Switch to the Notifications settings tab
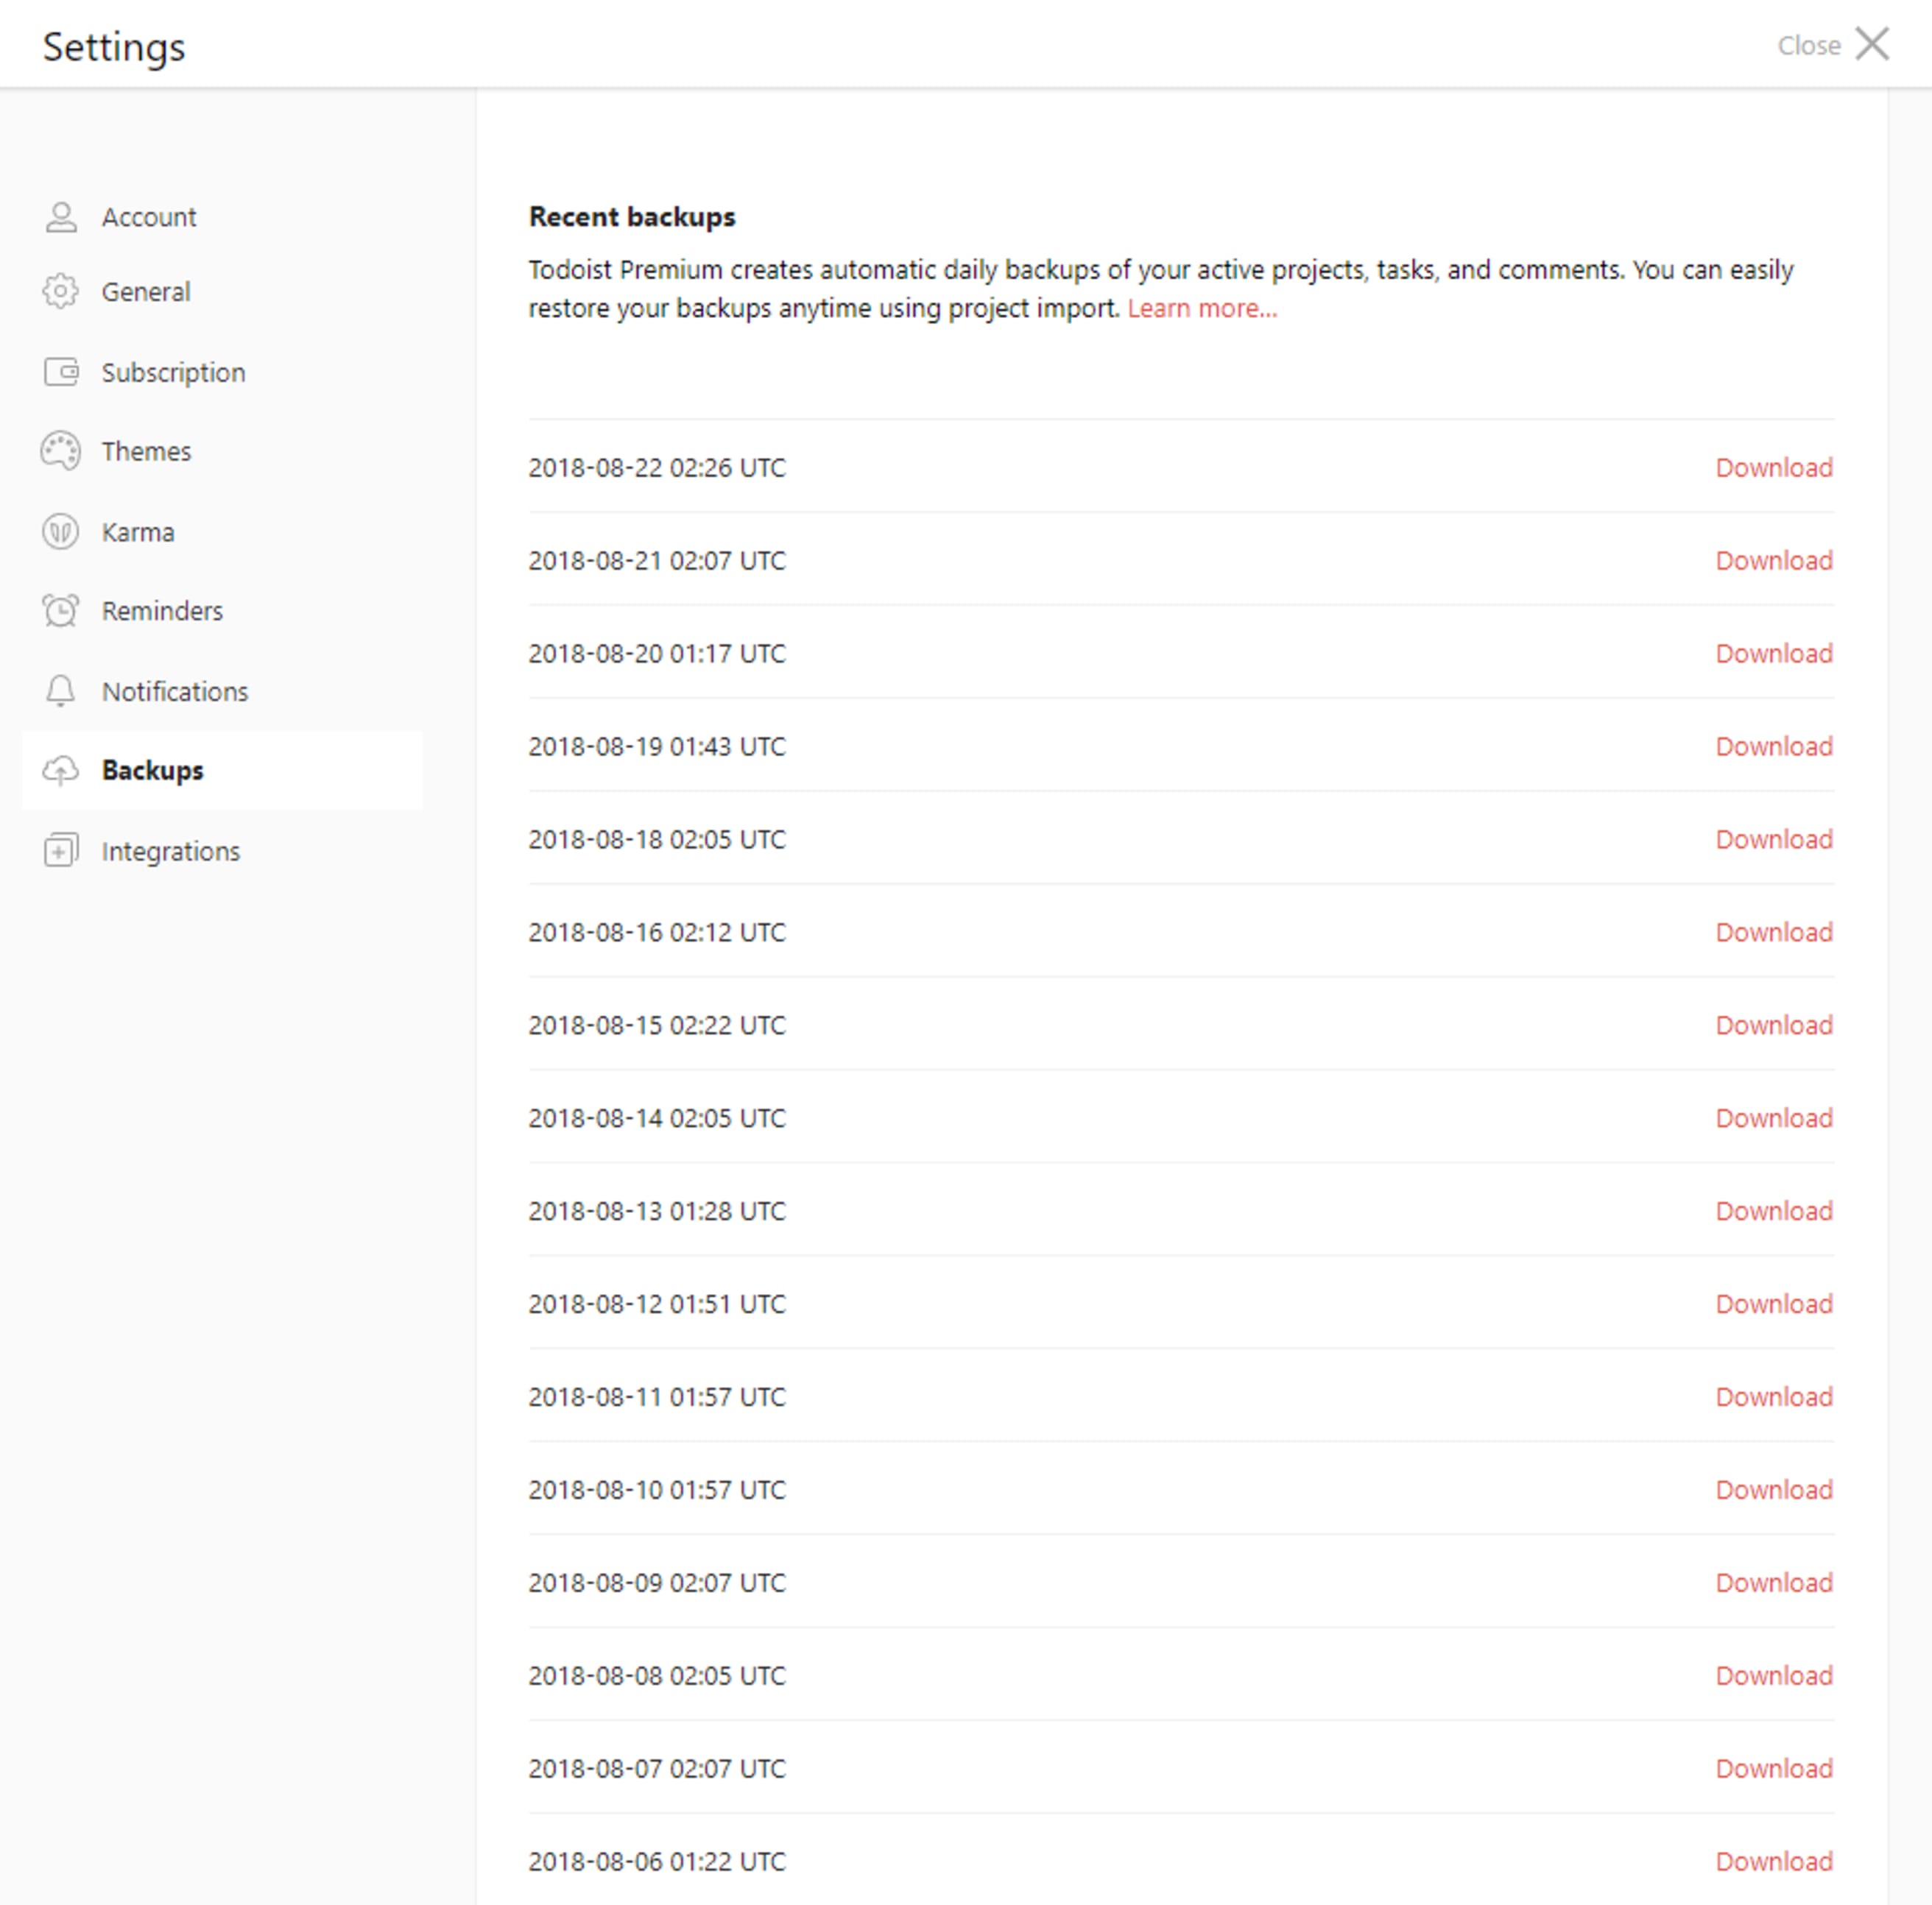The height and width of the screenshot is (1905, 1932). pyautogui.click(x=175, y=691)
